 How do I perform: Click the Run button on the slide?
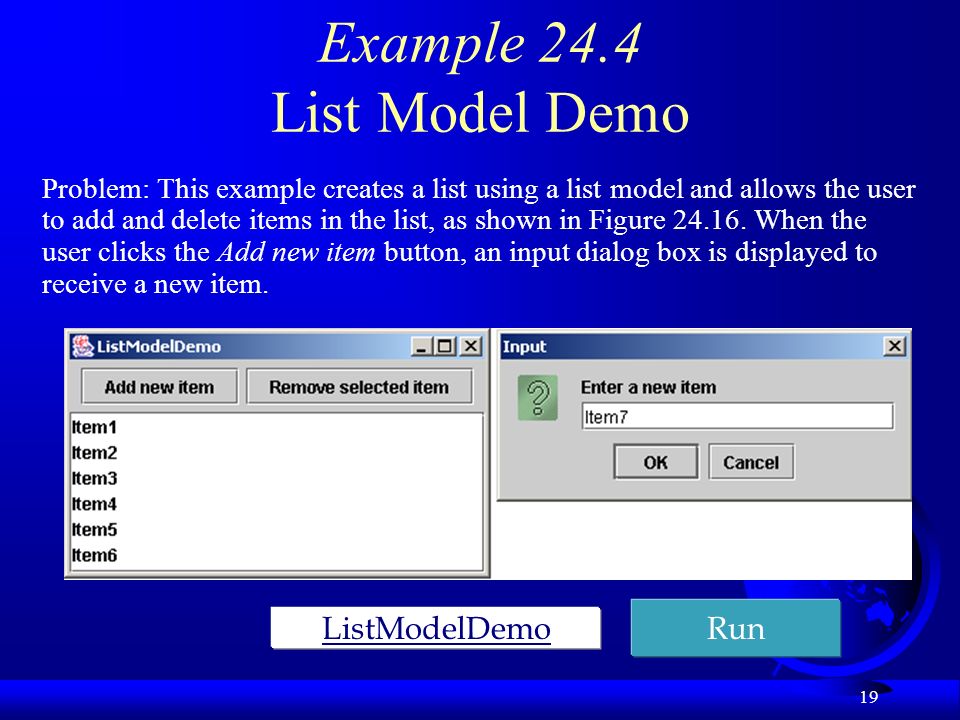pos(735,628)
